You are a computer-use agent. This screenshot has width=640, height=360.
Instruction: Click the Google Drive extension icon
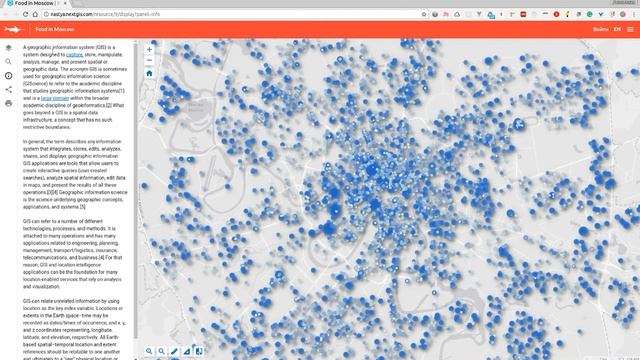click(457, 14)
